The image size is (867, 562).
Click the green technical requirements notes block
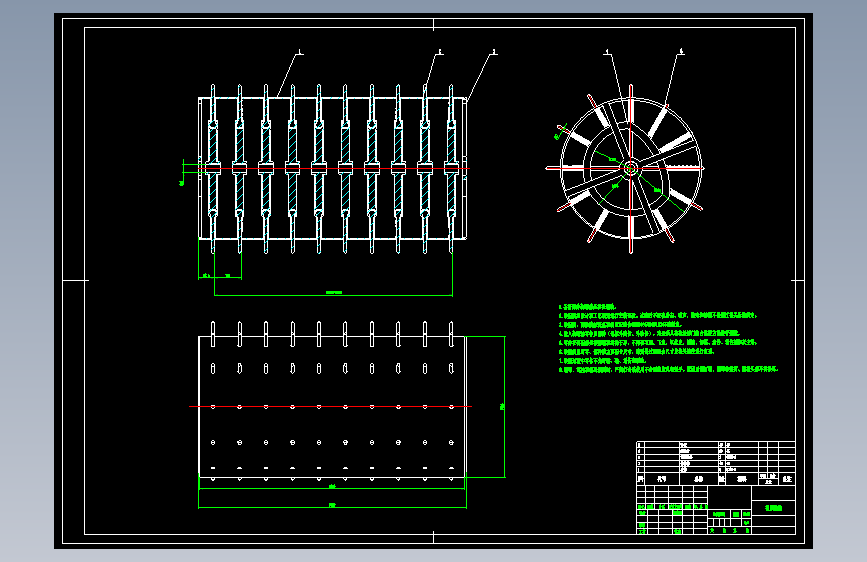click(x=668, y=337)
